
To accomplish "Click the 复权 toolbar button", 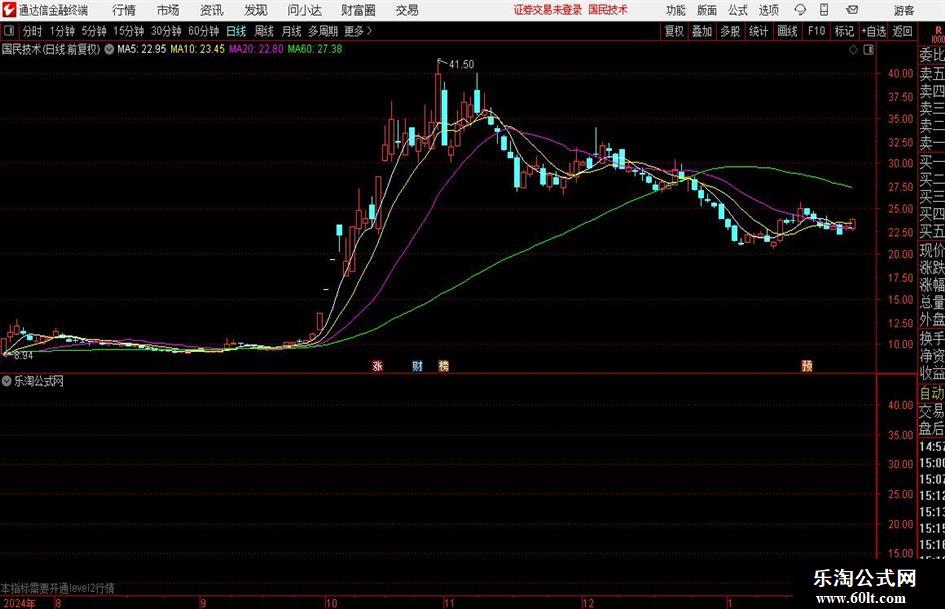I will (x=674, y=31).
